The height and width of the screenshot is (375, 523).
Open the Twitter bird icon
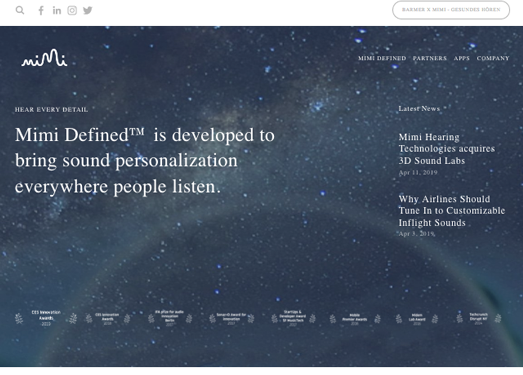(x=88, y=10)
